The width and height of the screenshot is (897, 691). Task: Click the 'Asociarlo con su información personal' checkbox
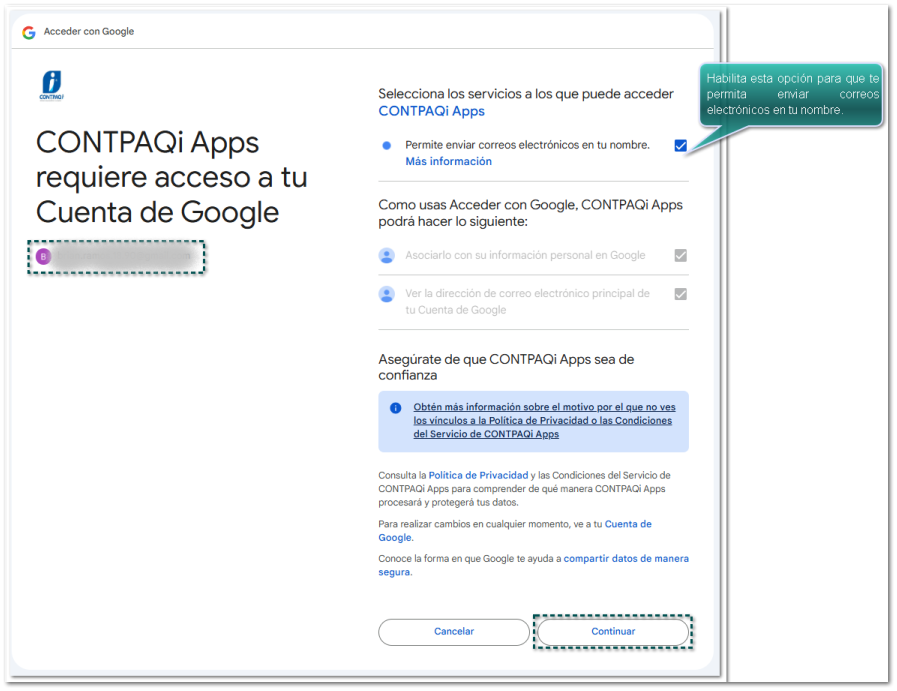[680, 255]
